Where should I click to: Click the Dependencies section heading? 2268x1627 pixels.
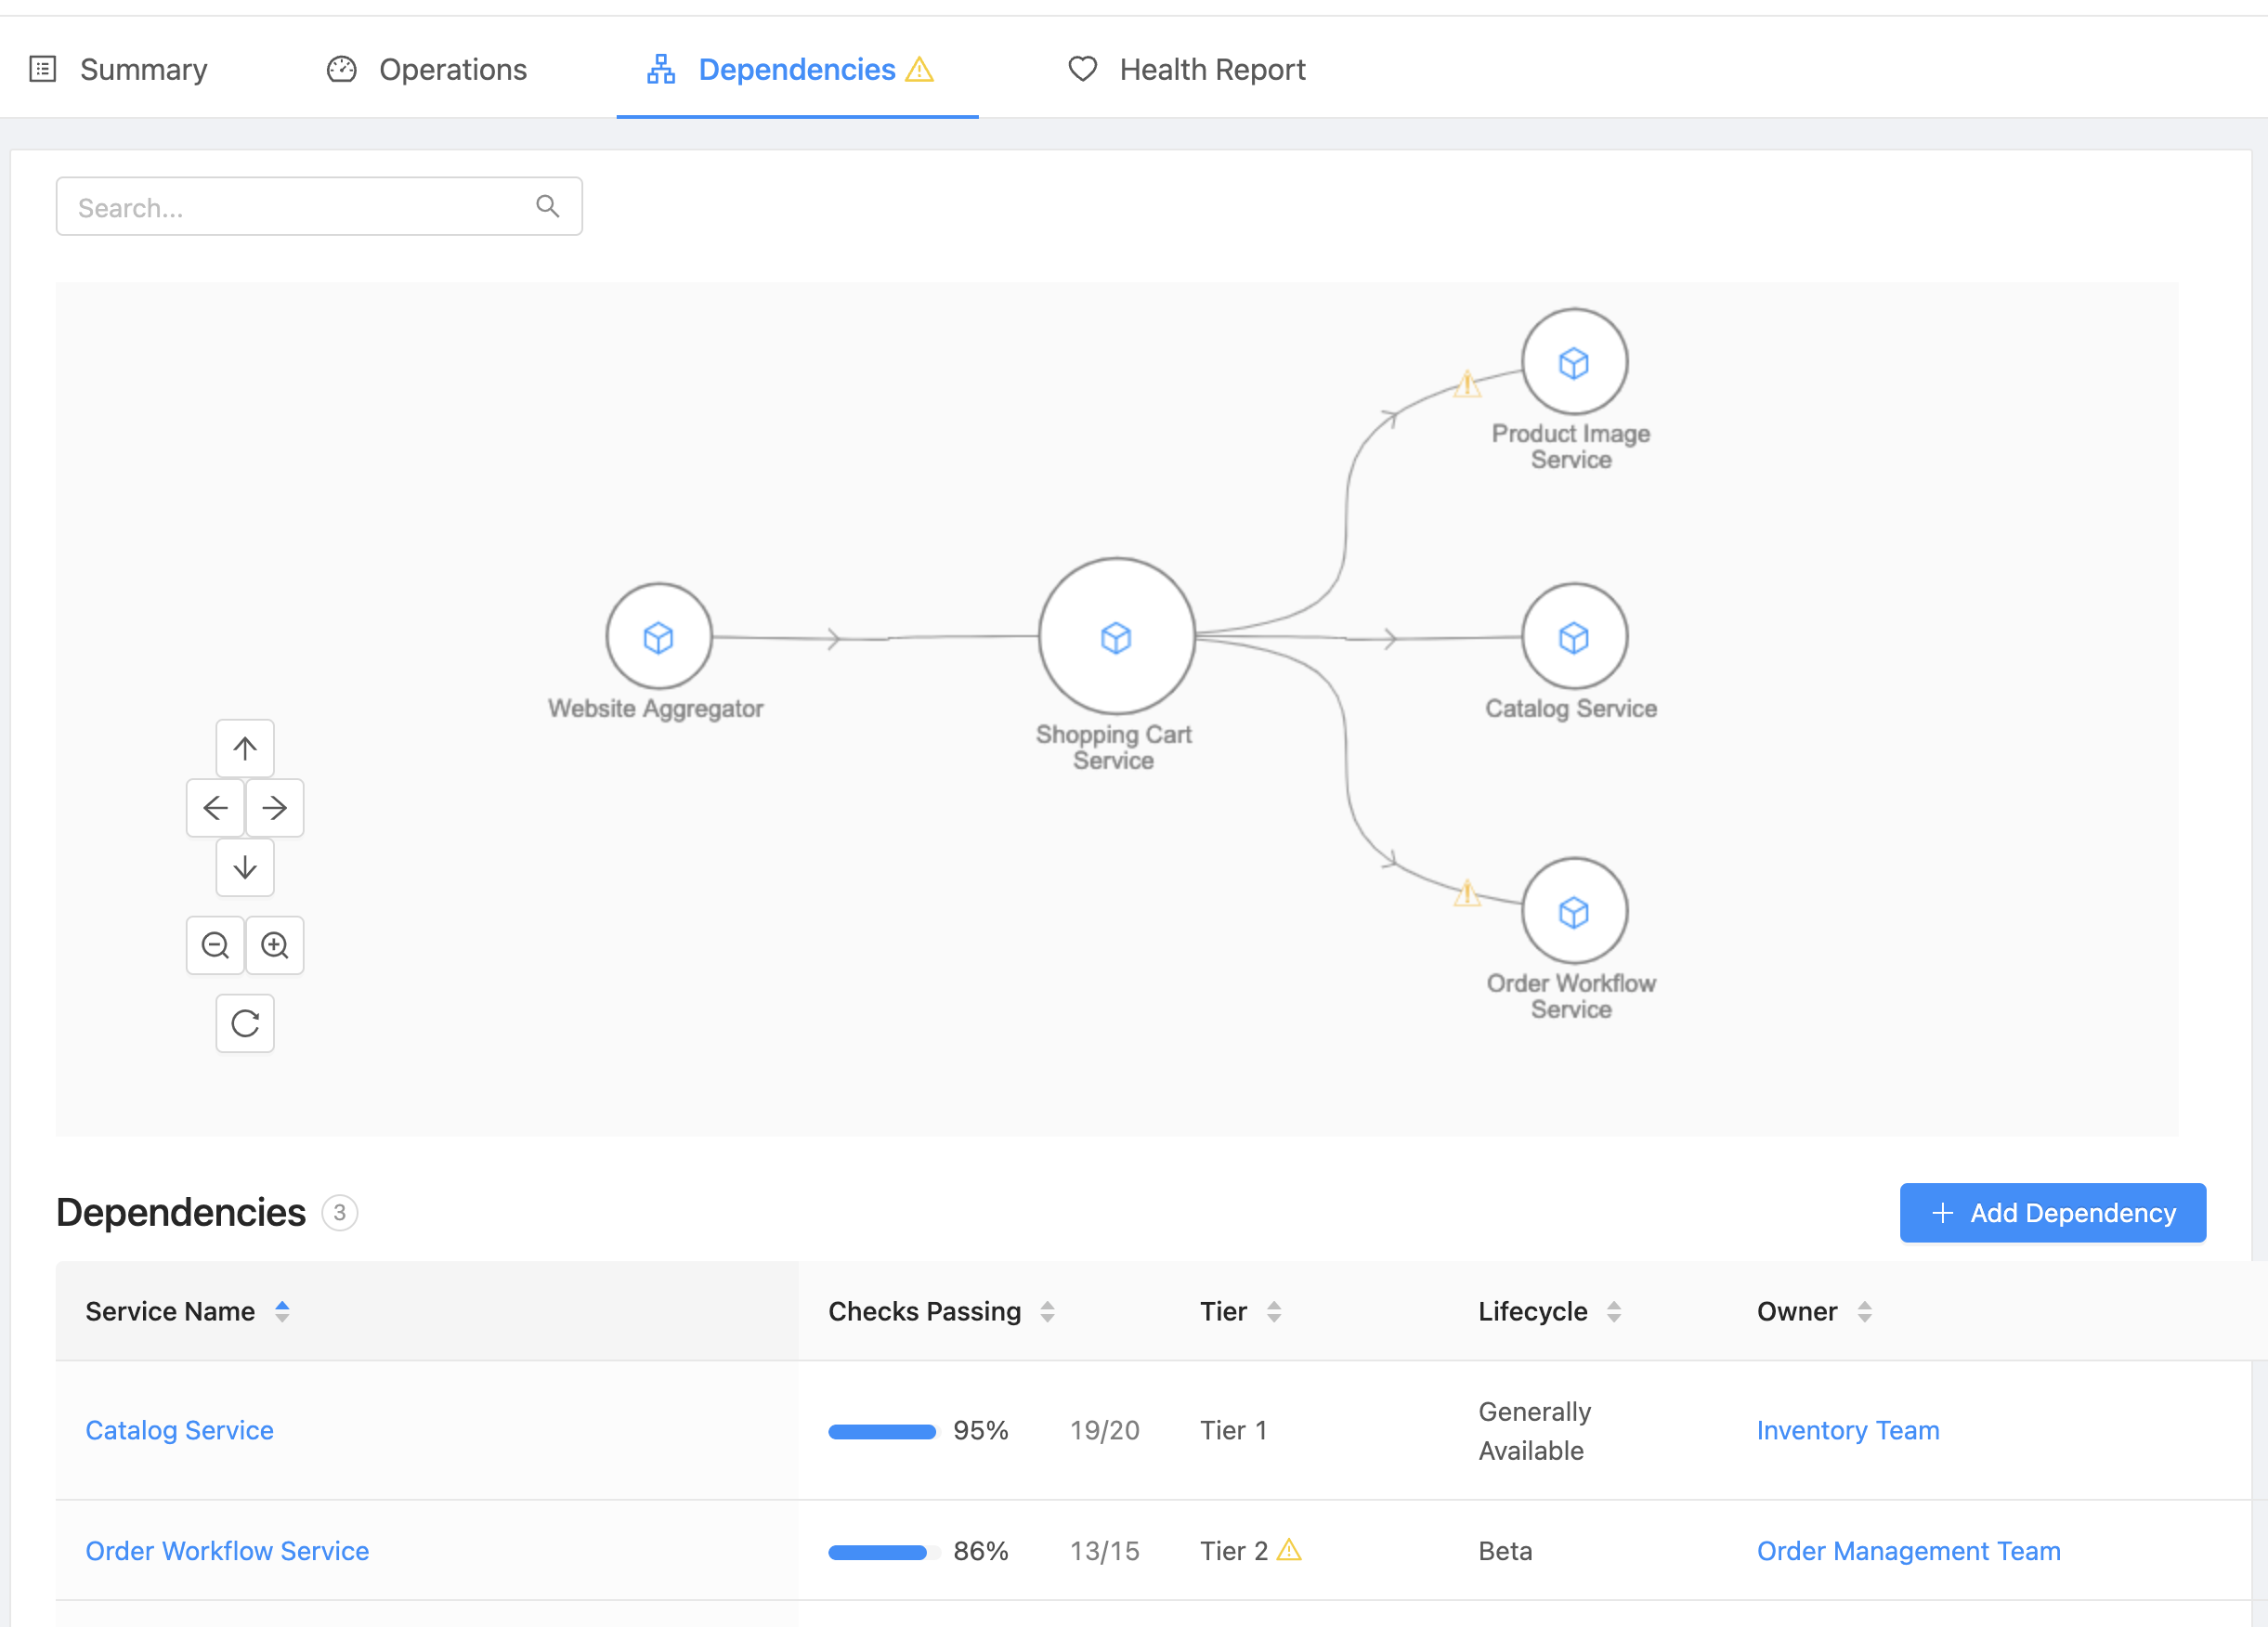coord(181,1212)
